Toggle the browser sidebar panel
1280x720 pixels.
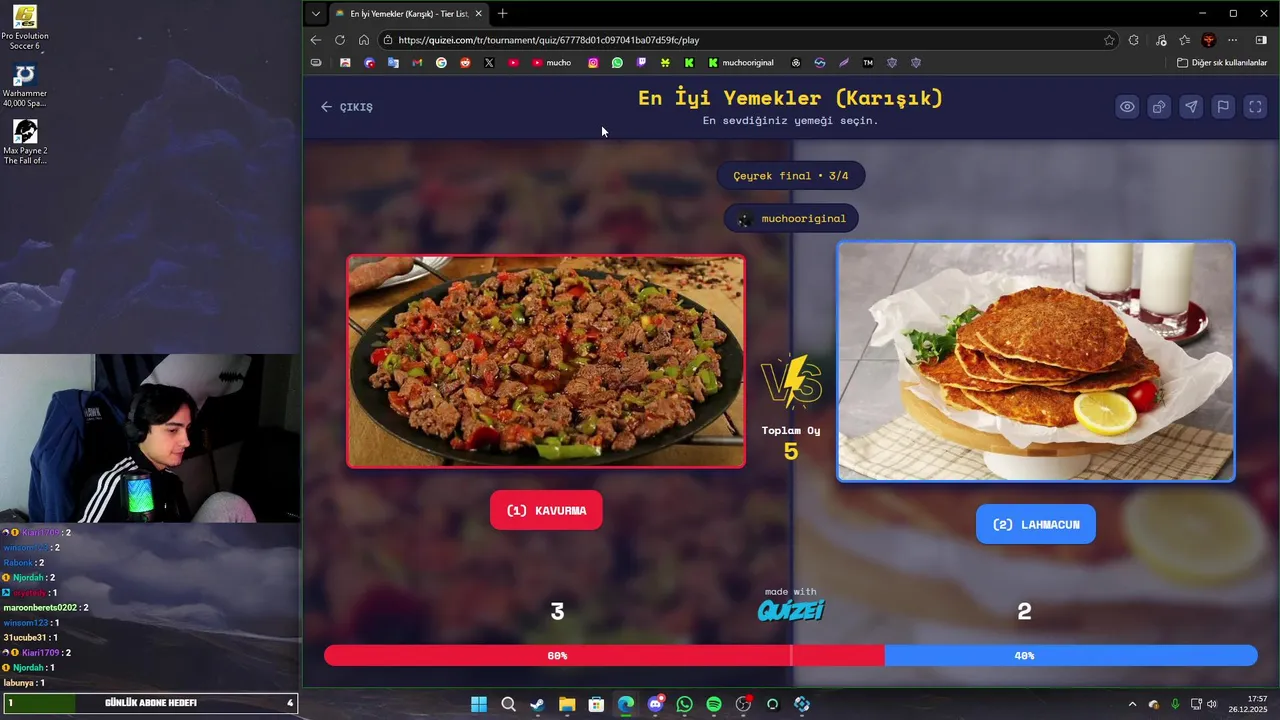coord(1261,40)
